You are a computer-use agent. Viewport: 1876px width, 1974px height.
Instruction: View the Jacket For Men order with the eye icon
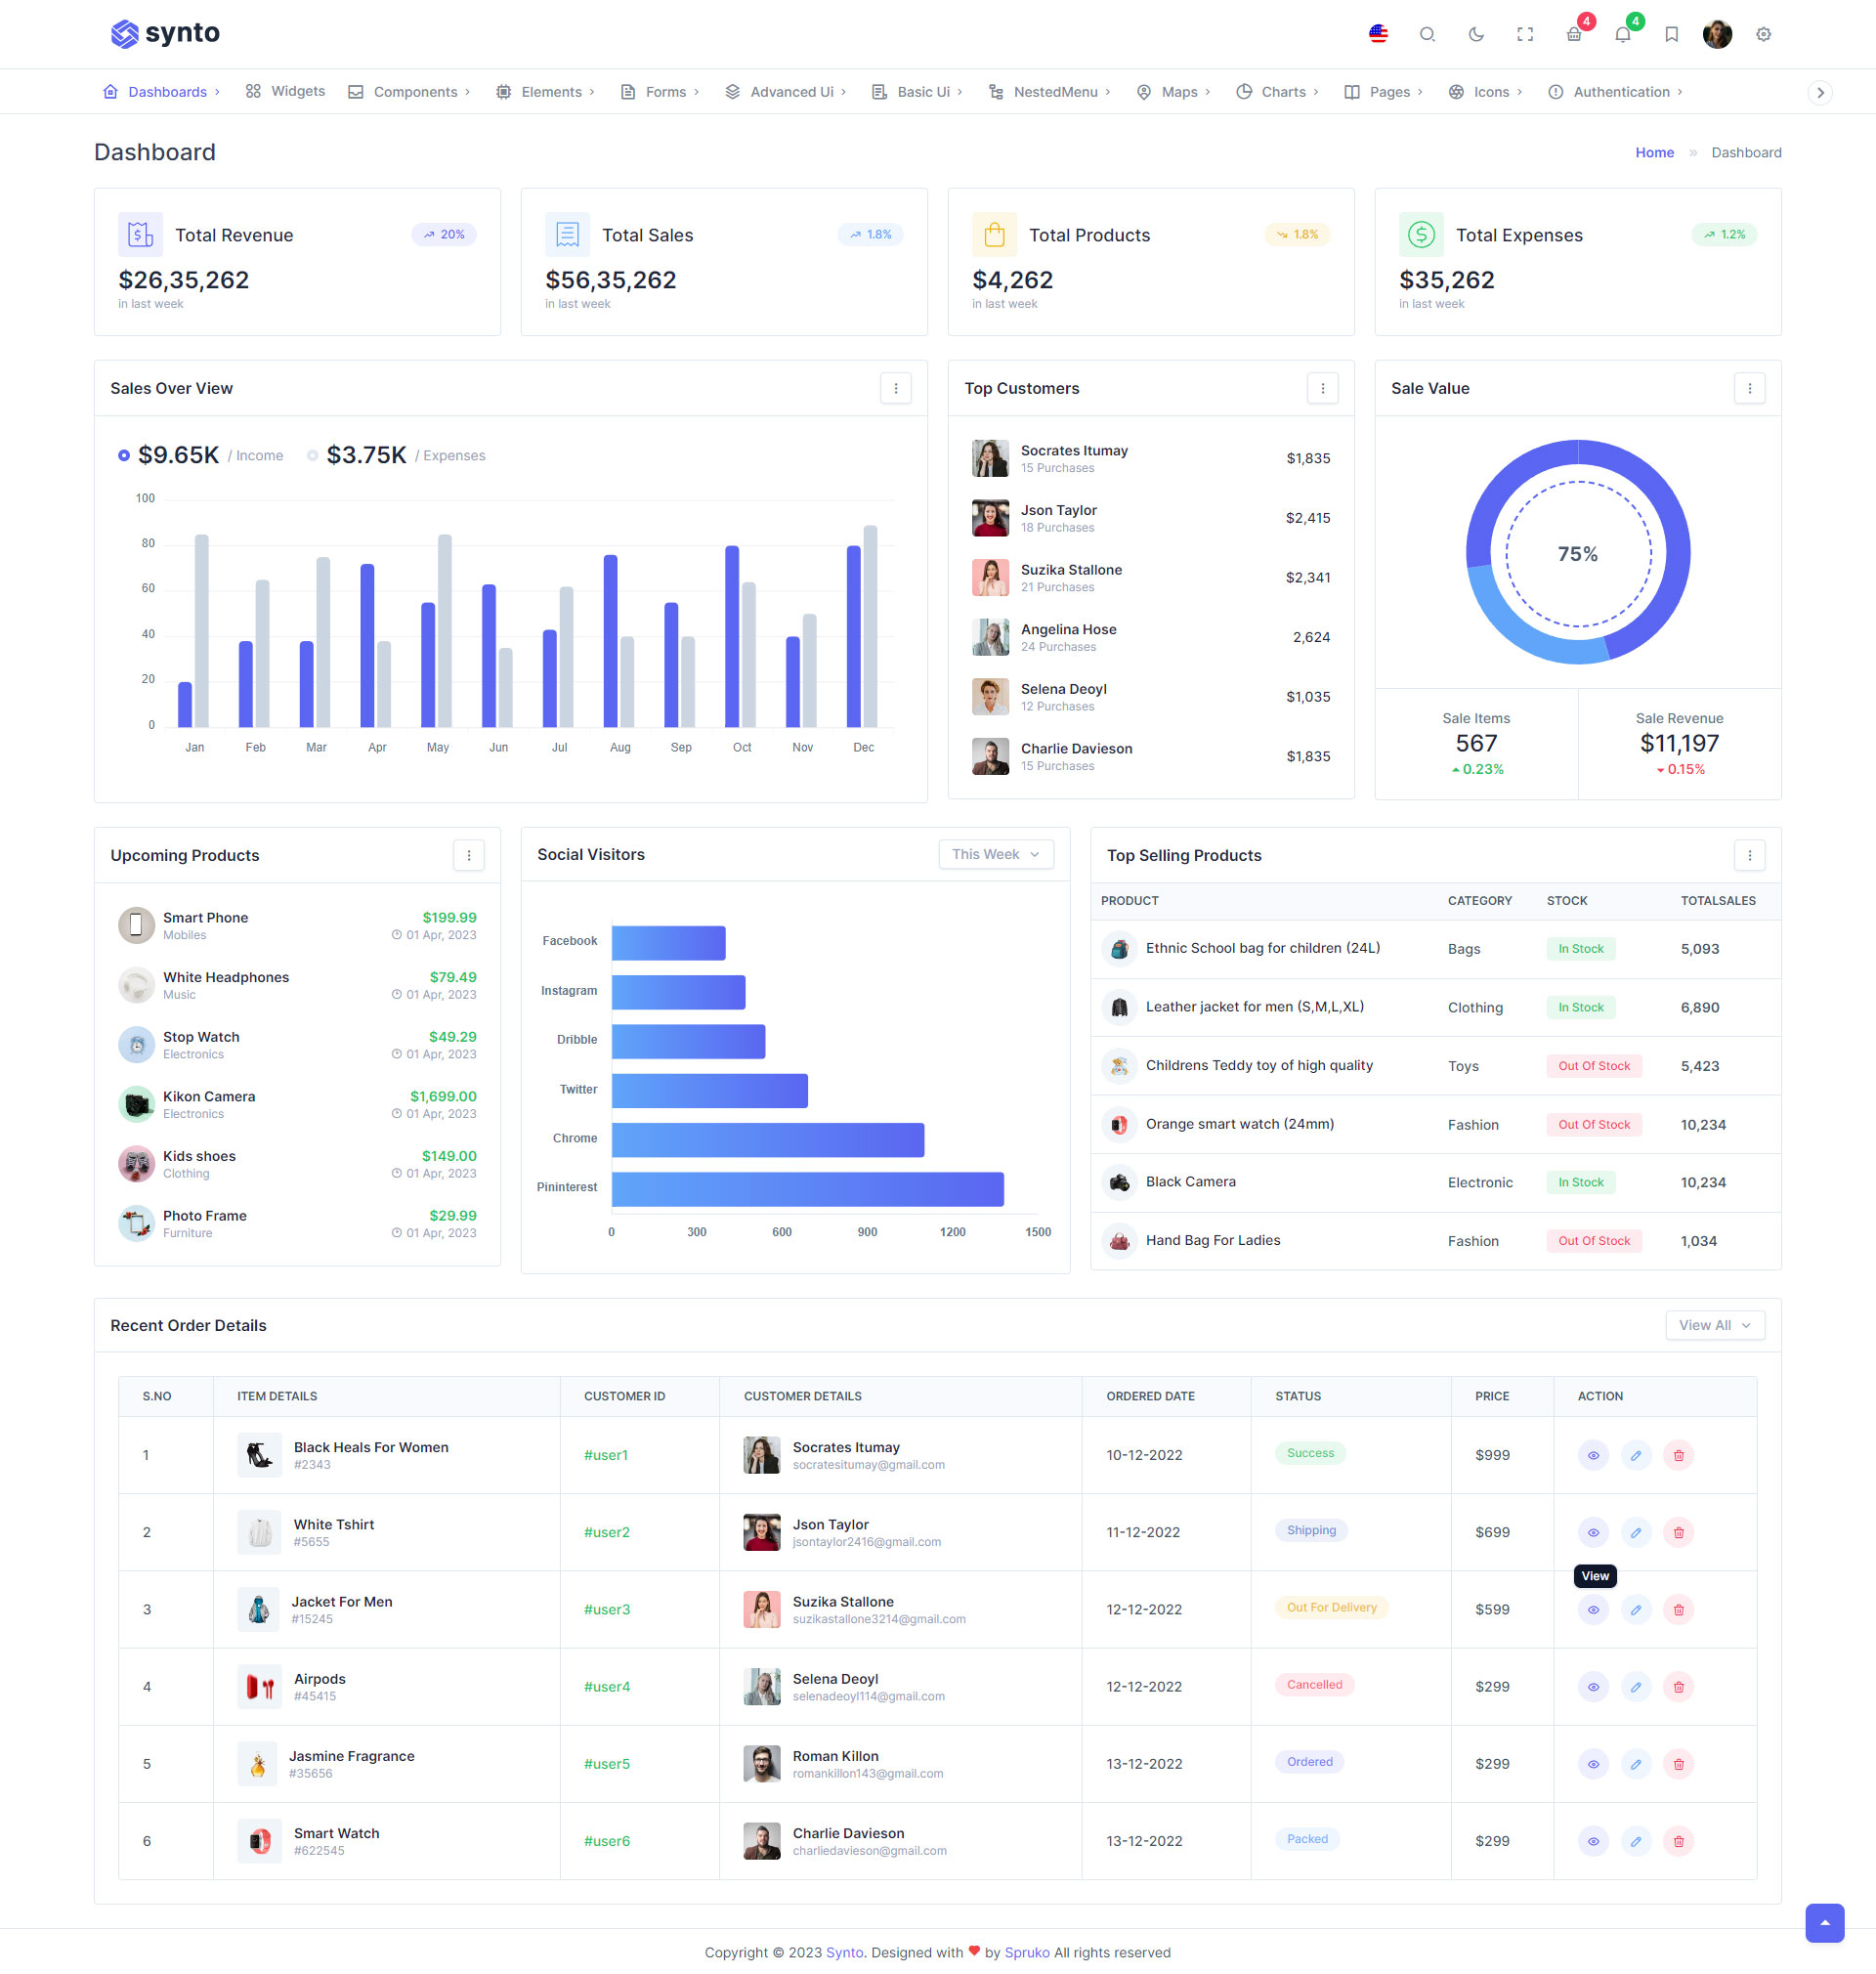click(1593, 1609)
